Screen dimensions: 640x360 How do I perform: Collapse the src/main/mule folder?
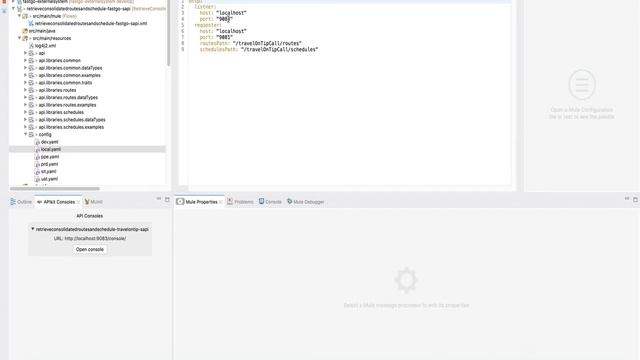pos(19,16)
